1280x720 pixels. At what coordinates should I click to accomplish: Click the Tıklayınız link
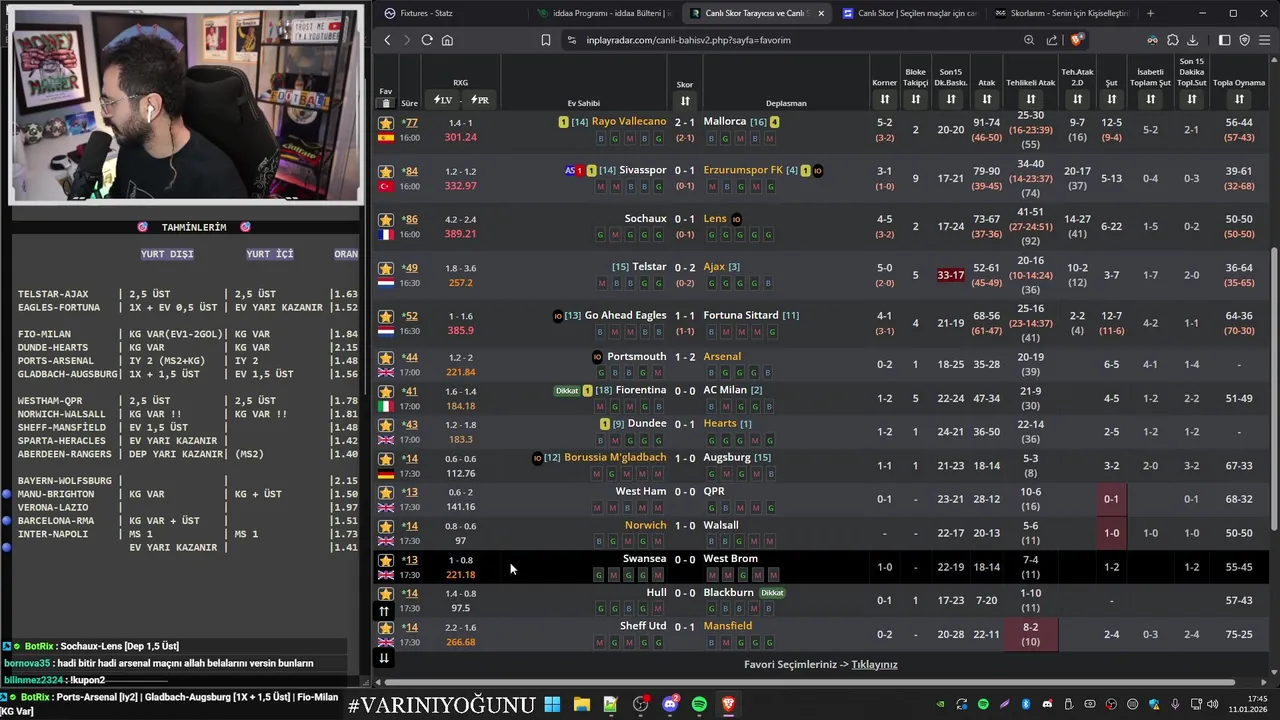tap(874, 664)
